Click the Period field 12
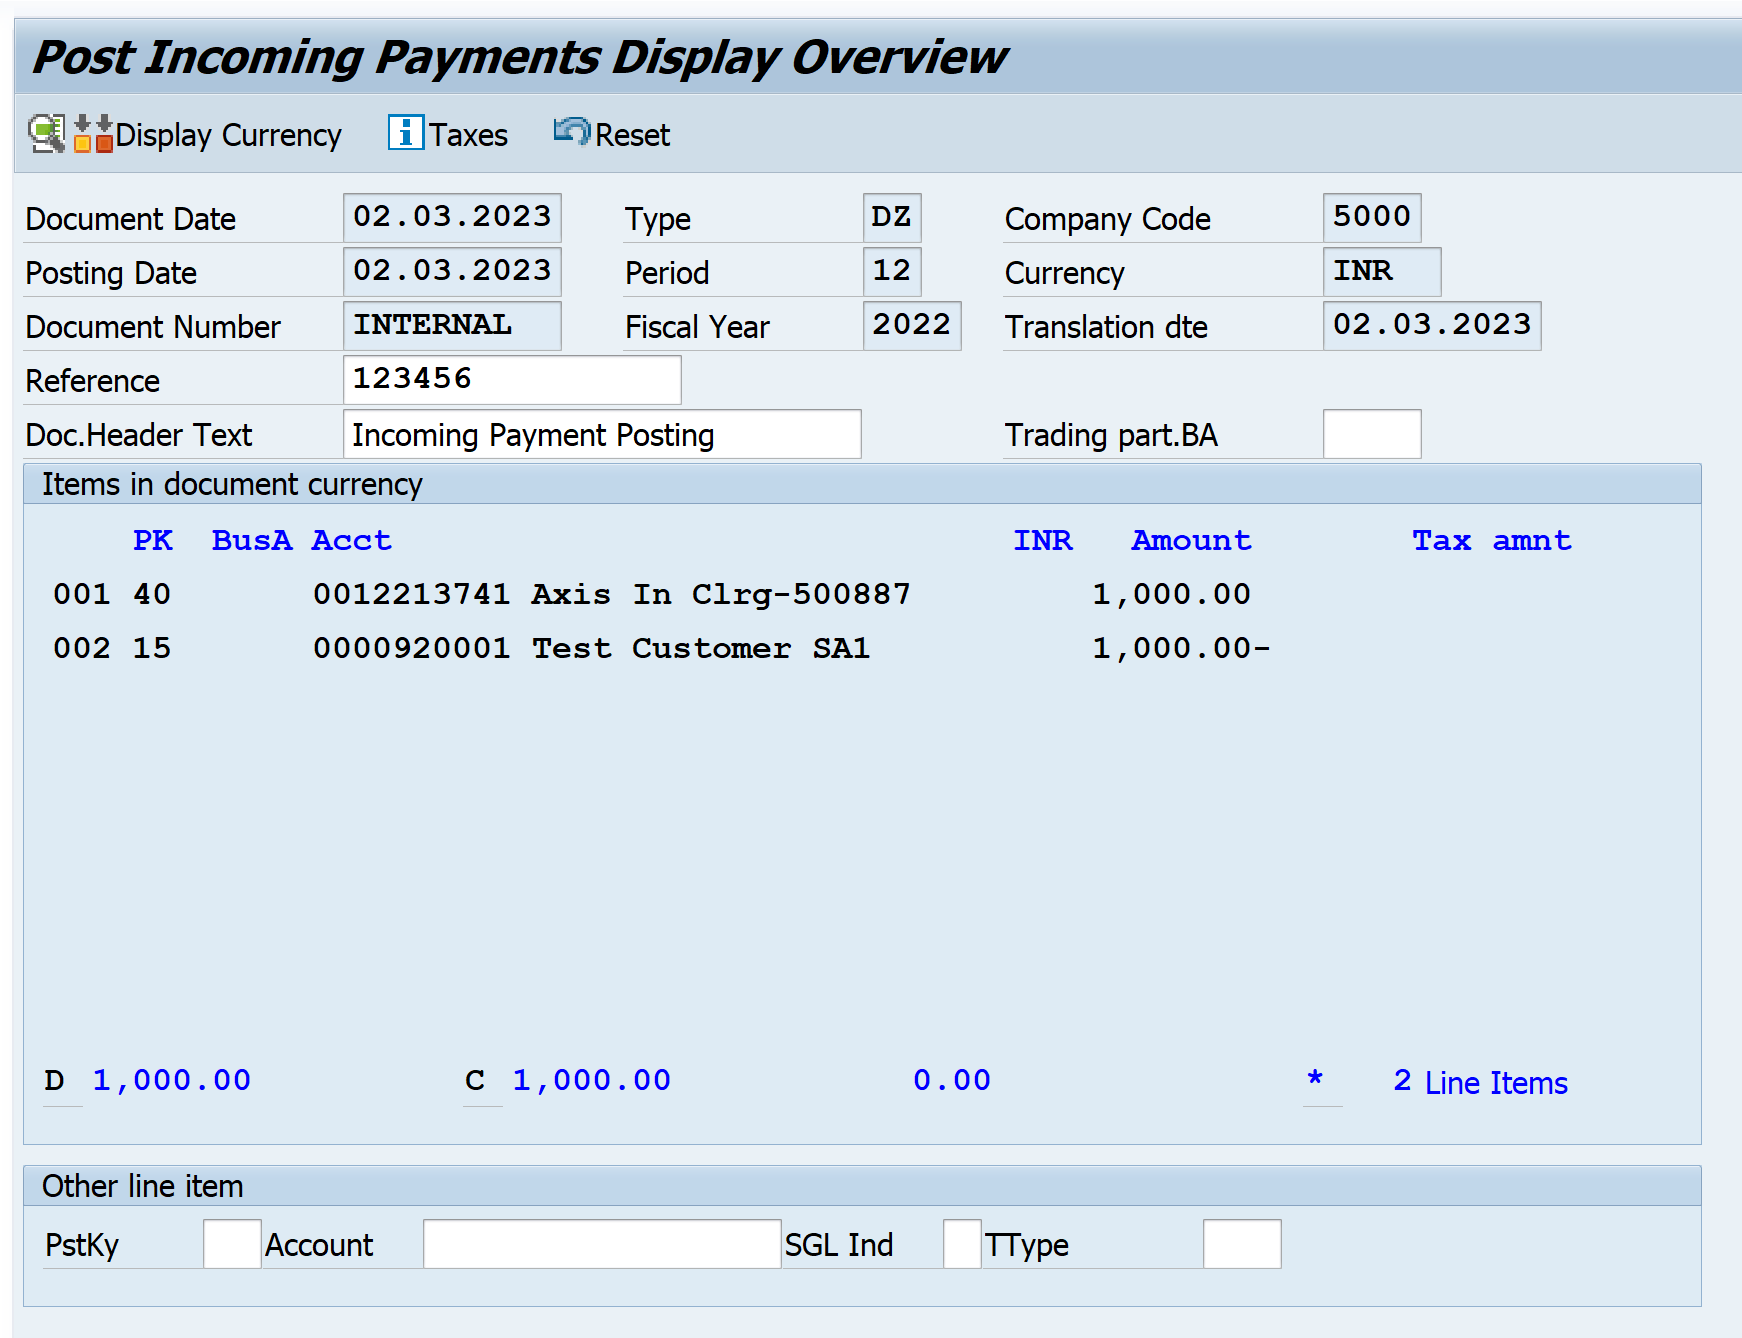Viewport: 1742px width, 1338px height. click(x=892, y=272)
